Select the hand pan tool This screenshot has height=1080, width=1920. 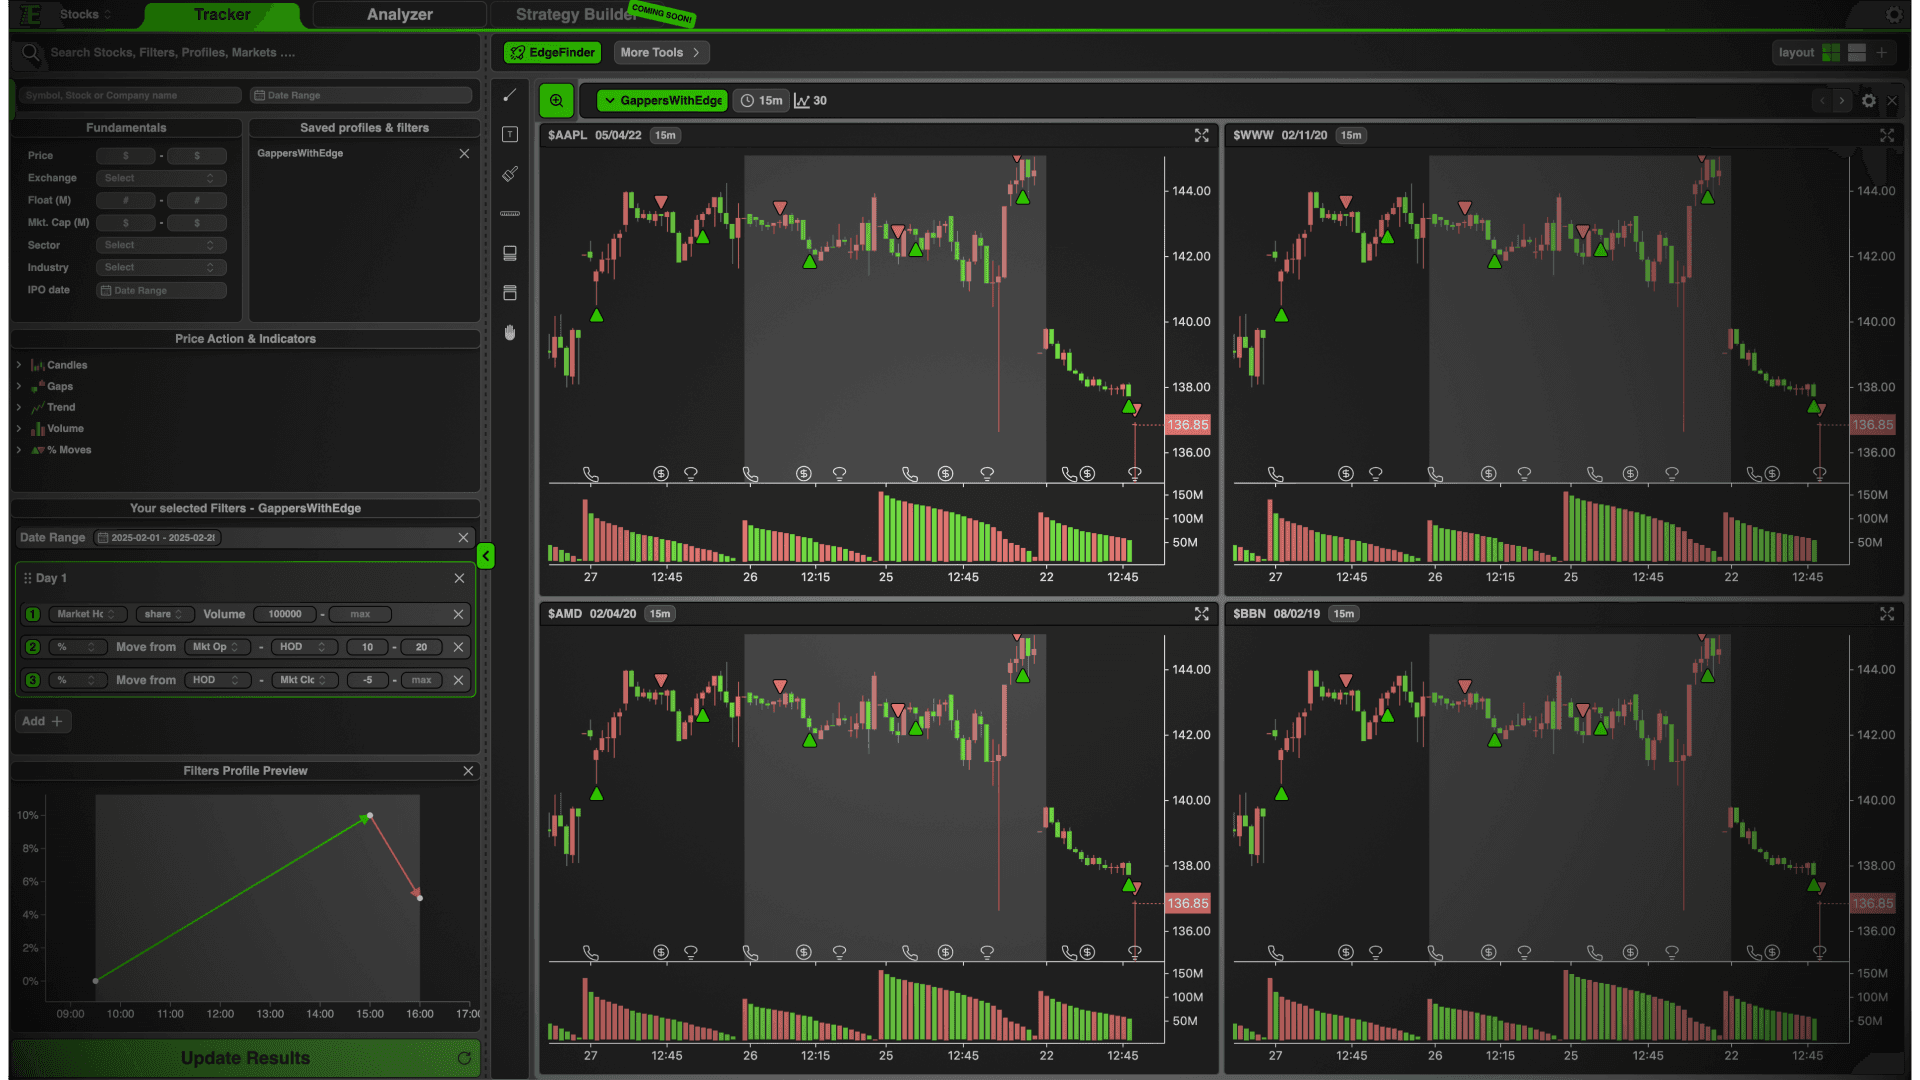[x=510, y=333]
